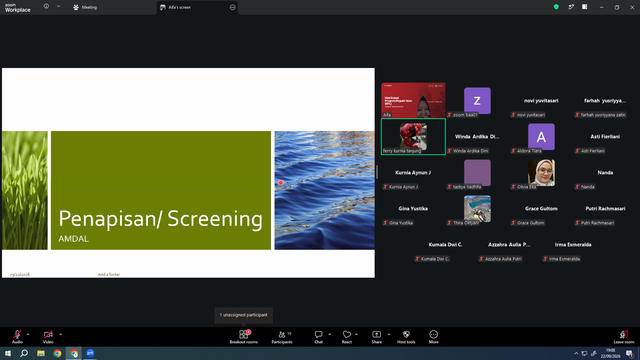Open Breakout rooms panel
The height and width of the screenshot is (360, 640).
[x=244, y=337]
